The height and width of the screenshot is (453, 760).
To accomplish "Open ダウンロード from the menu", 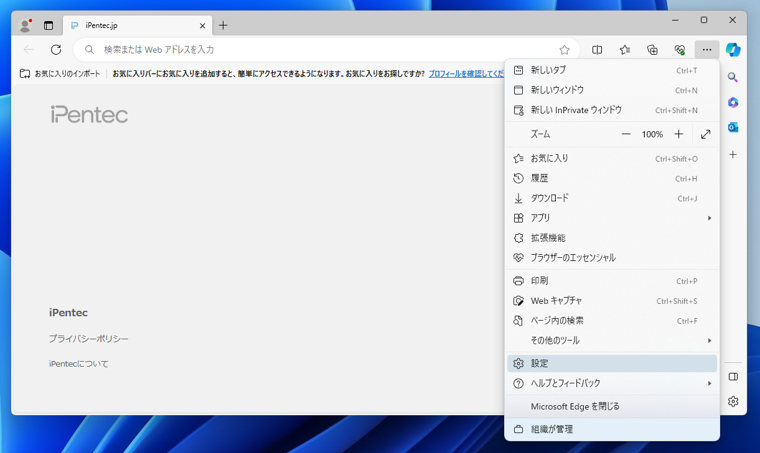I will click(x=612, y=198).
